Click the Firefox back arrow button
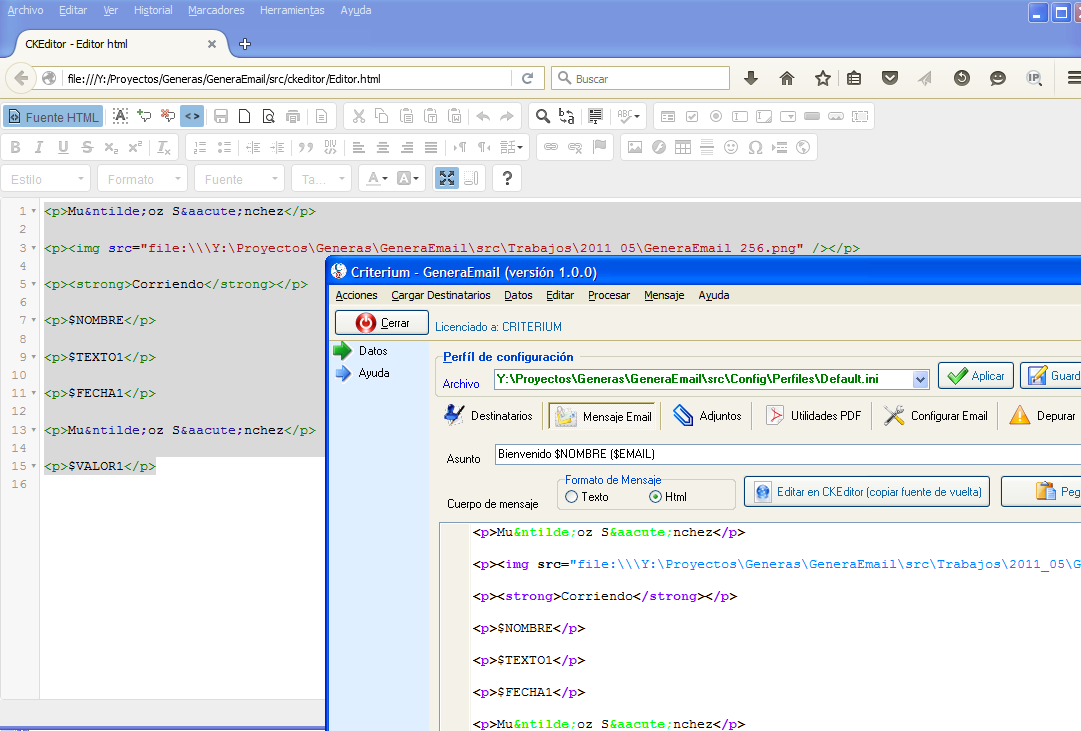The height and width of the screenshot is (731, 1081). (21, 78)
